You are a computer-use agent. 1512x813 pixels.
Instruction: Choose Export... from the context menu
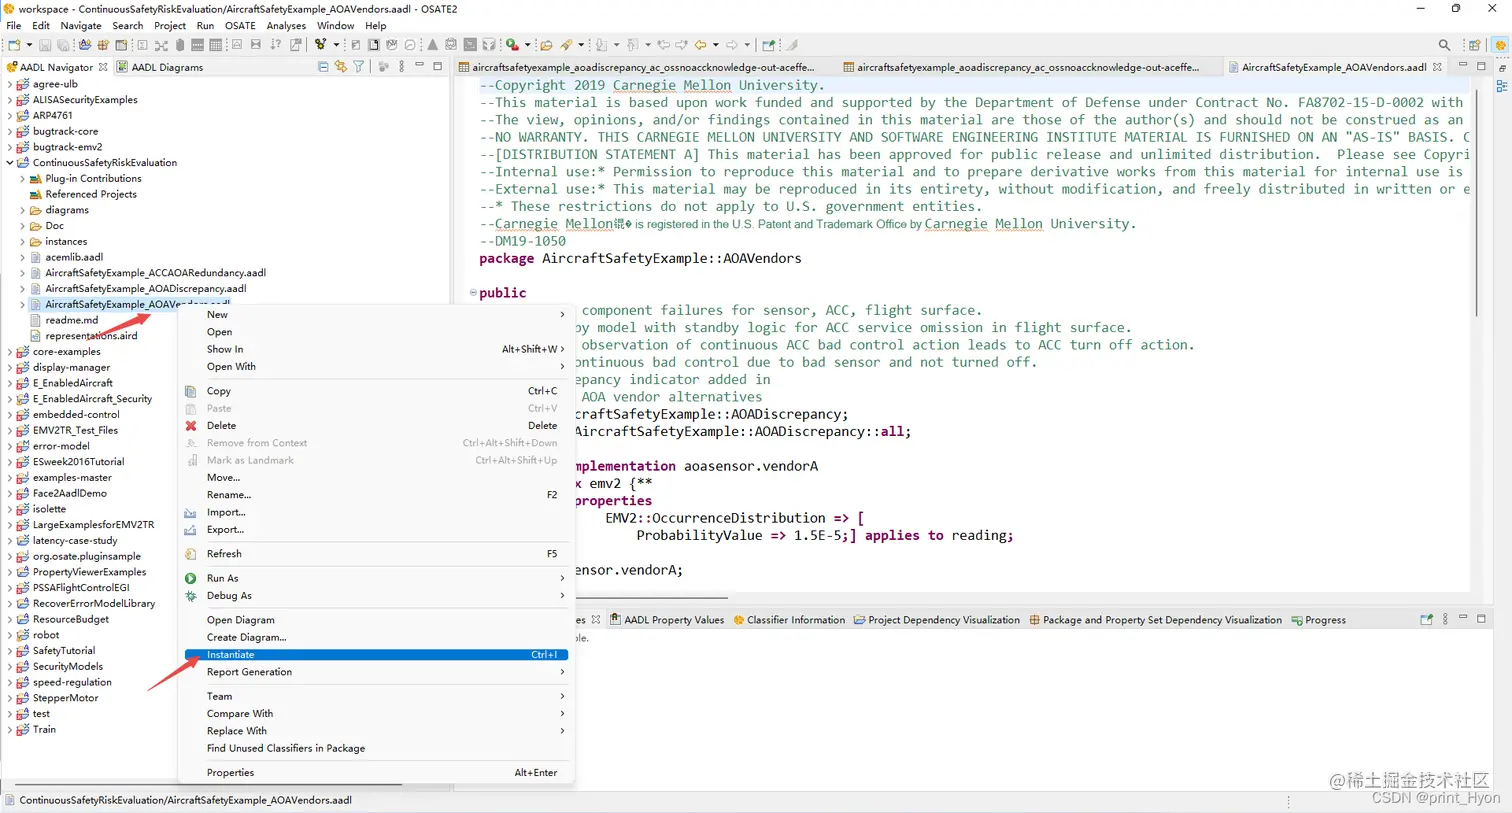pos(376,530)
